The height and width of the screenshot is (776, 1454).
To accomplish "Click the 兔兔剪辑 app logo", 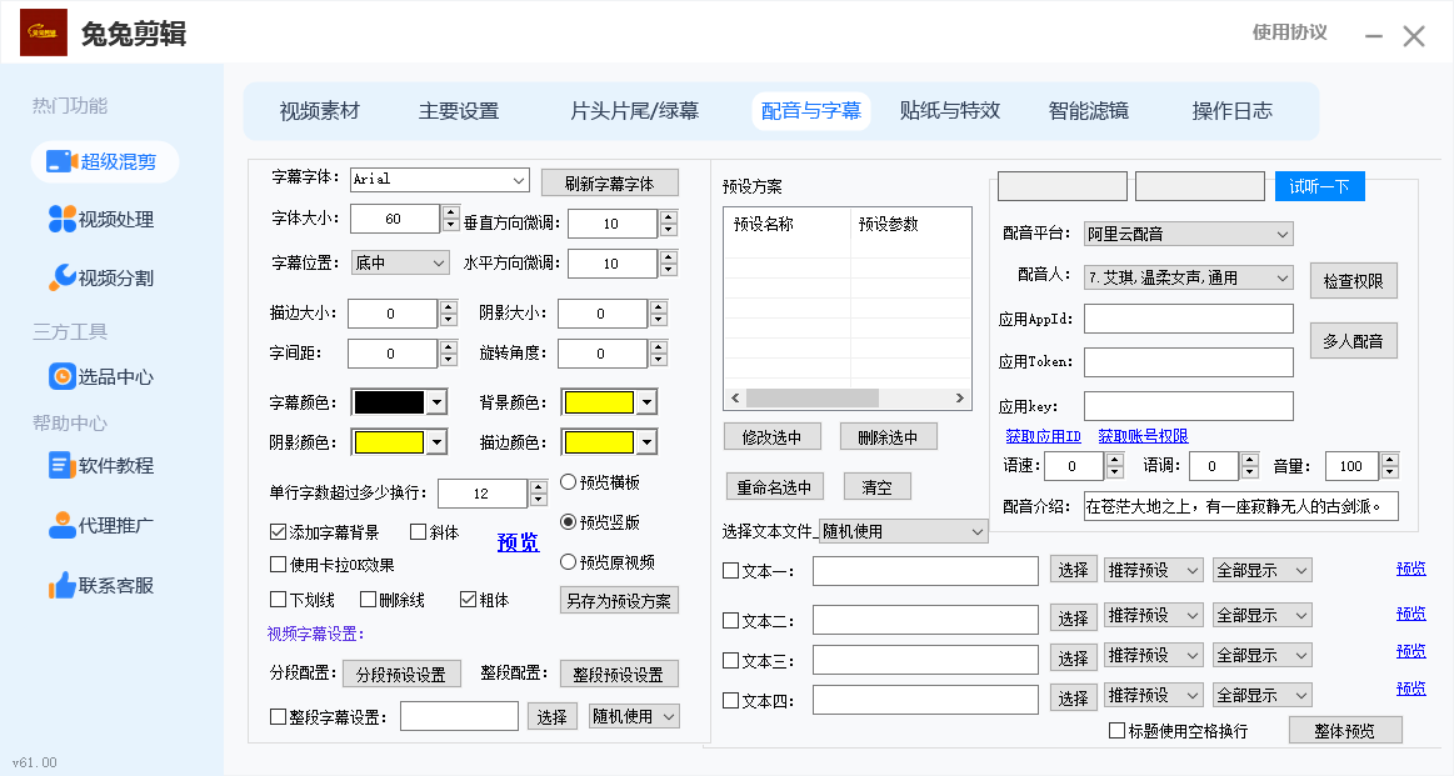I will 44,33.
